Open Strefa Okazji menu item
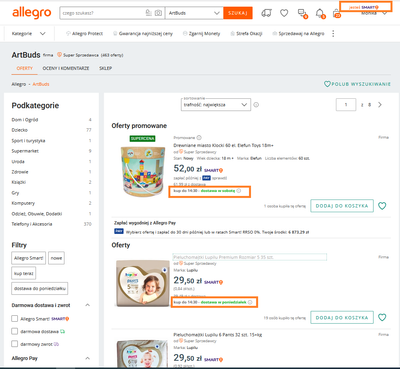 tap(246, 33)
